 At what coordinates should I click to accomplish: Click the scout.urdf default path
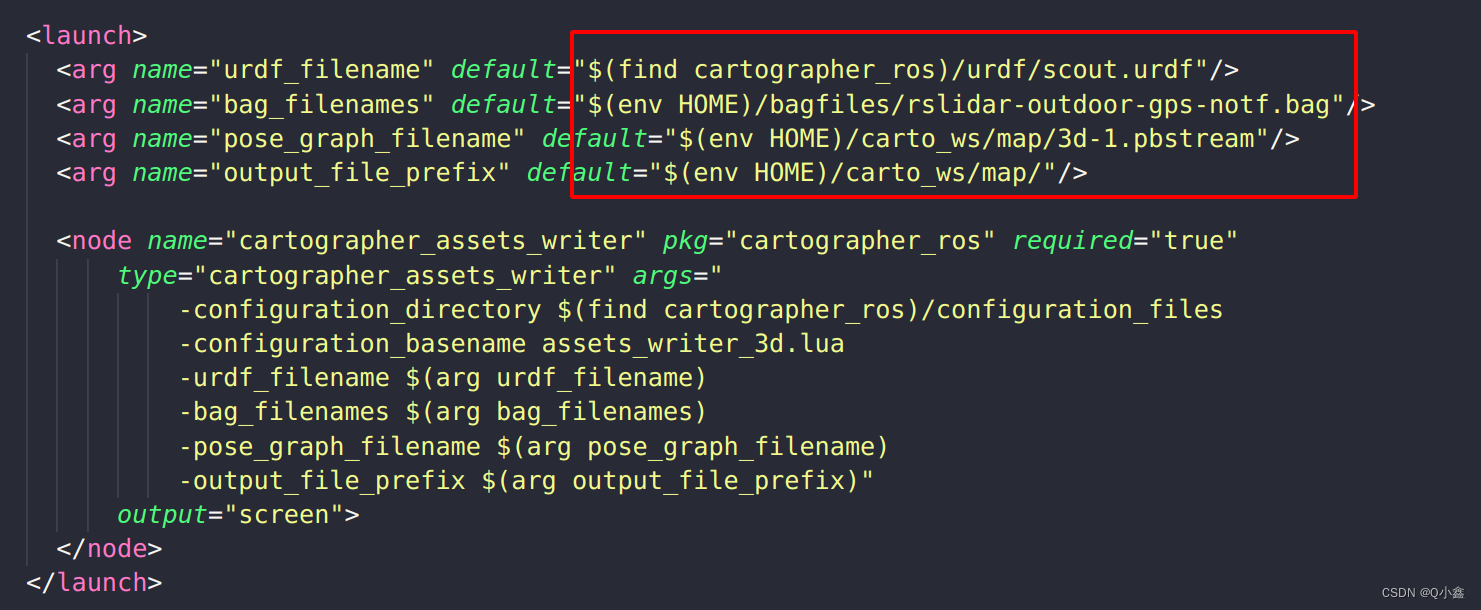point(898,70)
